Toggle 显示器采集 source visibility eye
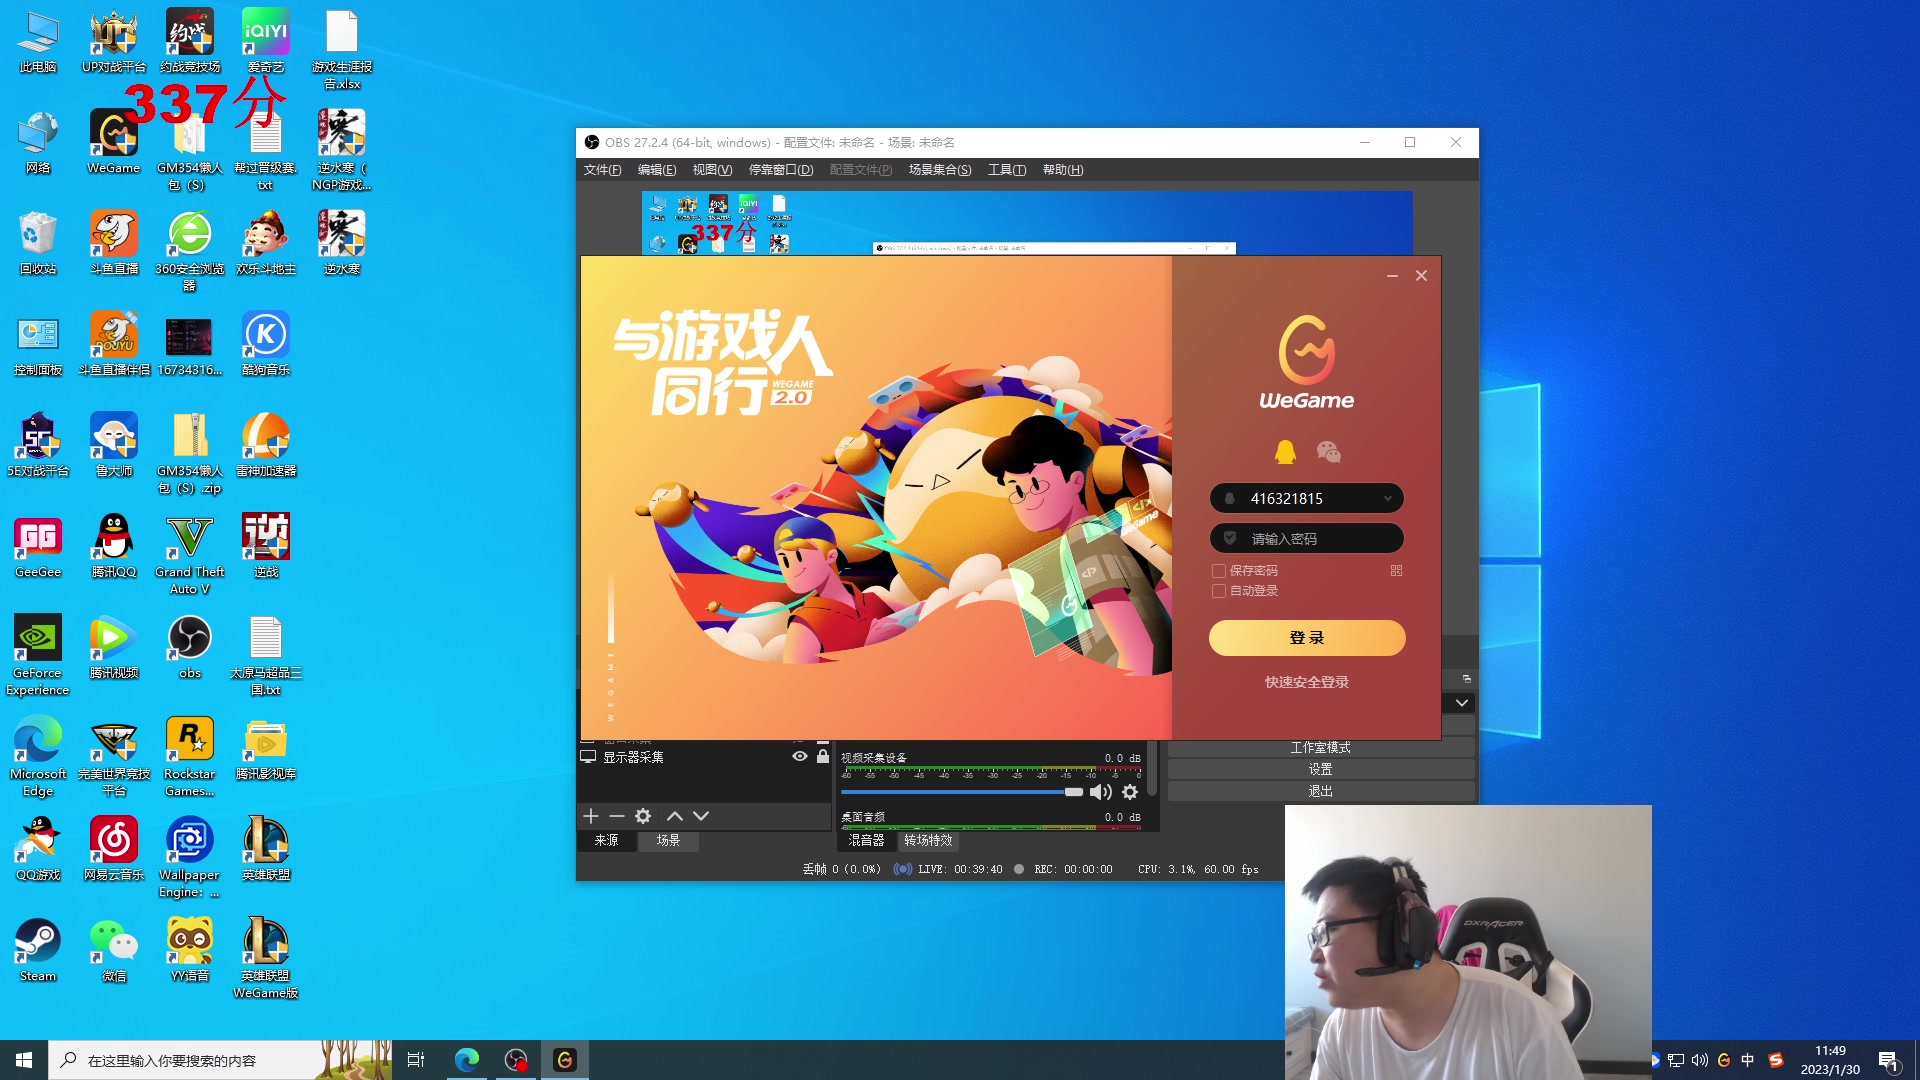 pos(800,757)
